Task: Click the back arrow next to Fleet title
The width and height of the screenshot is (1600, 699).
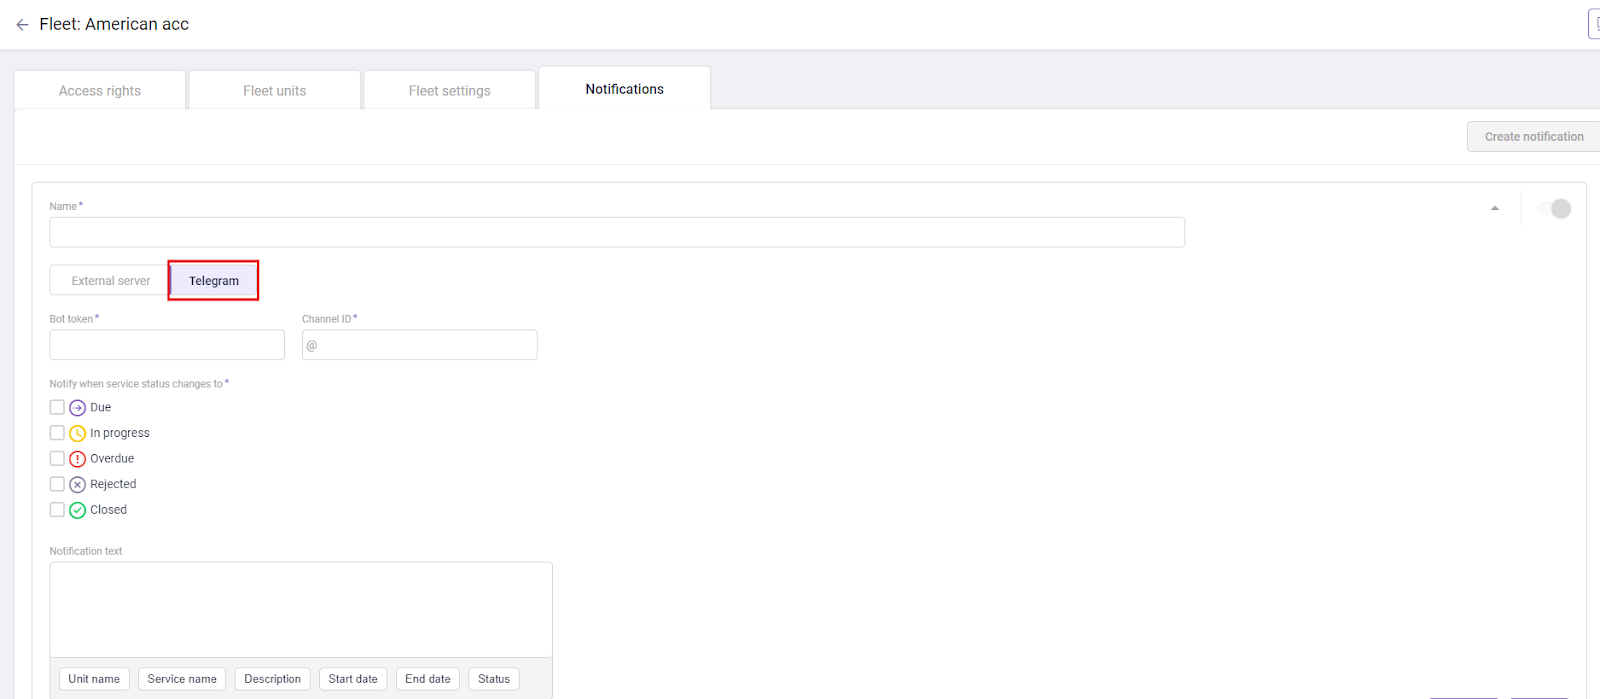Action: (22, 25)
